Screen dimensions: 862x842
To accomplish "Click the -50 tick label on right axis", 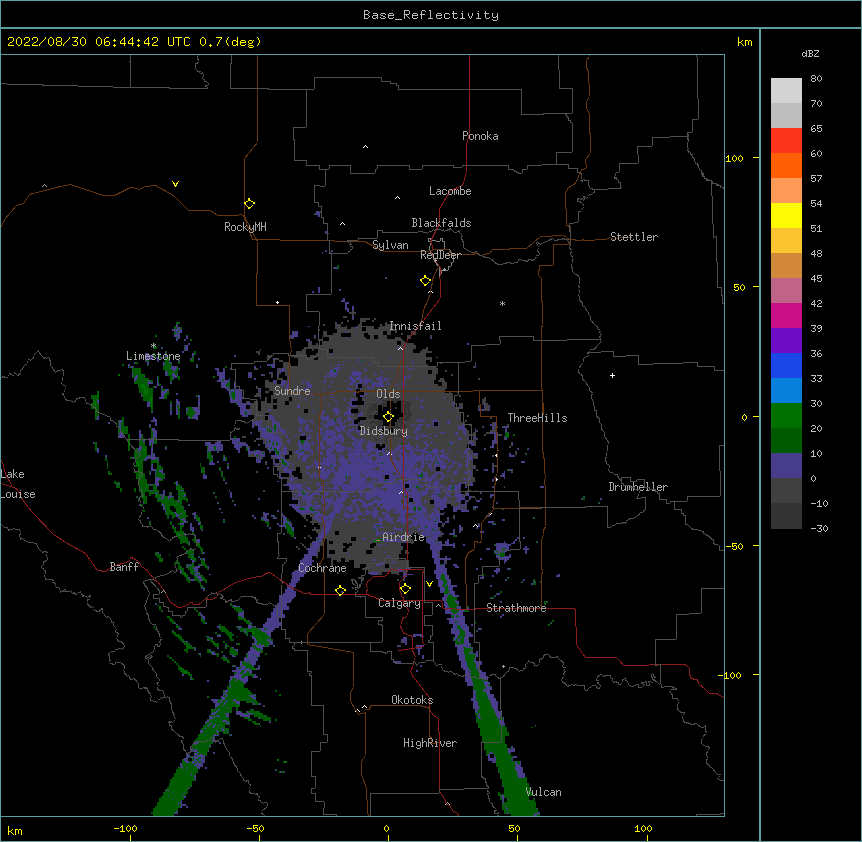I will (x=734, y=546).
